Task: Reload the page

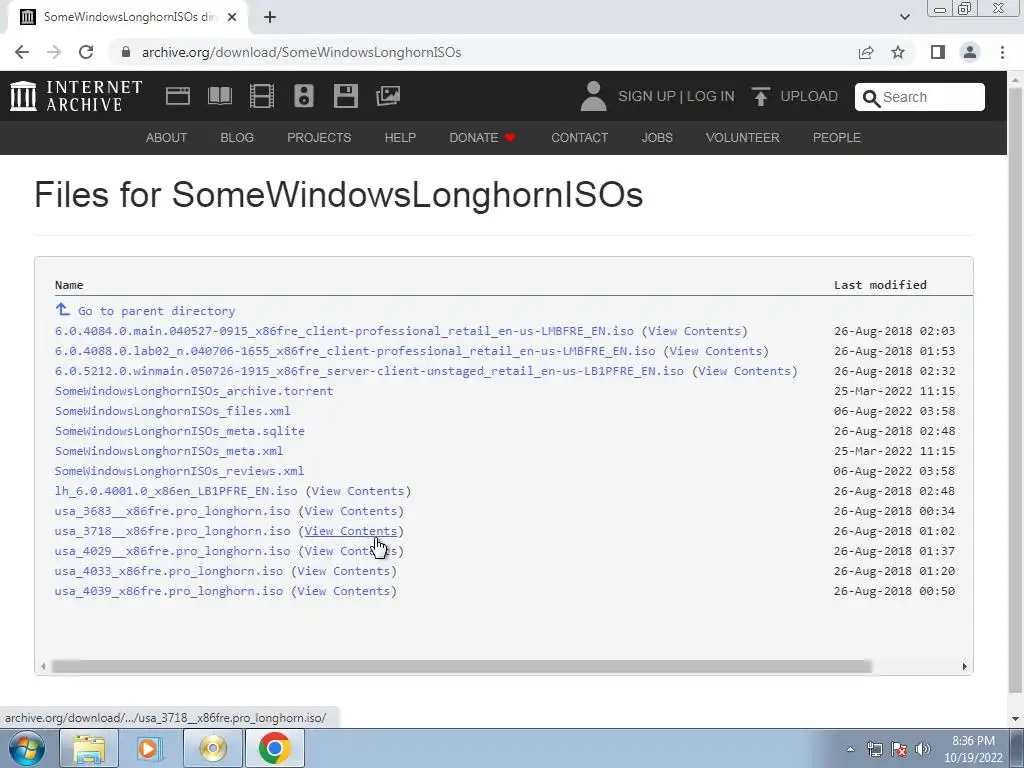Action: click(x=86, y=52)
